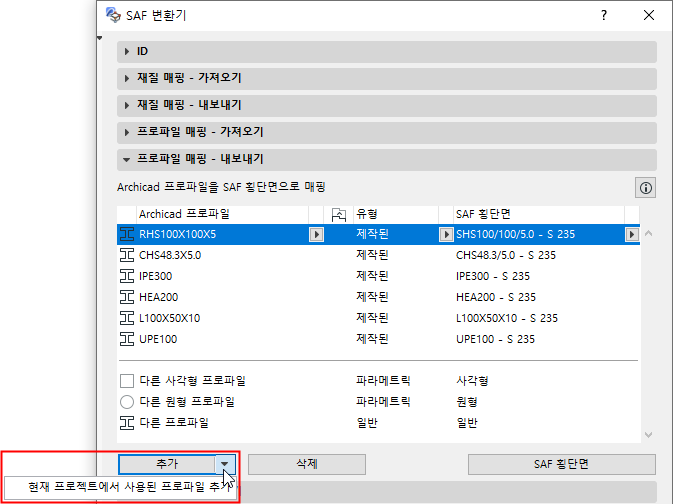
Task: Open the 추가 button dropdown arrow
Action: 224,464
